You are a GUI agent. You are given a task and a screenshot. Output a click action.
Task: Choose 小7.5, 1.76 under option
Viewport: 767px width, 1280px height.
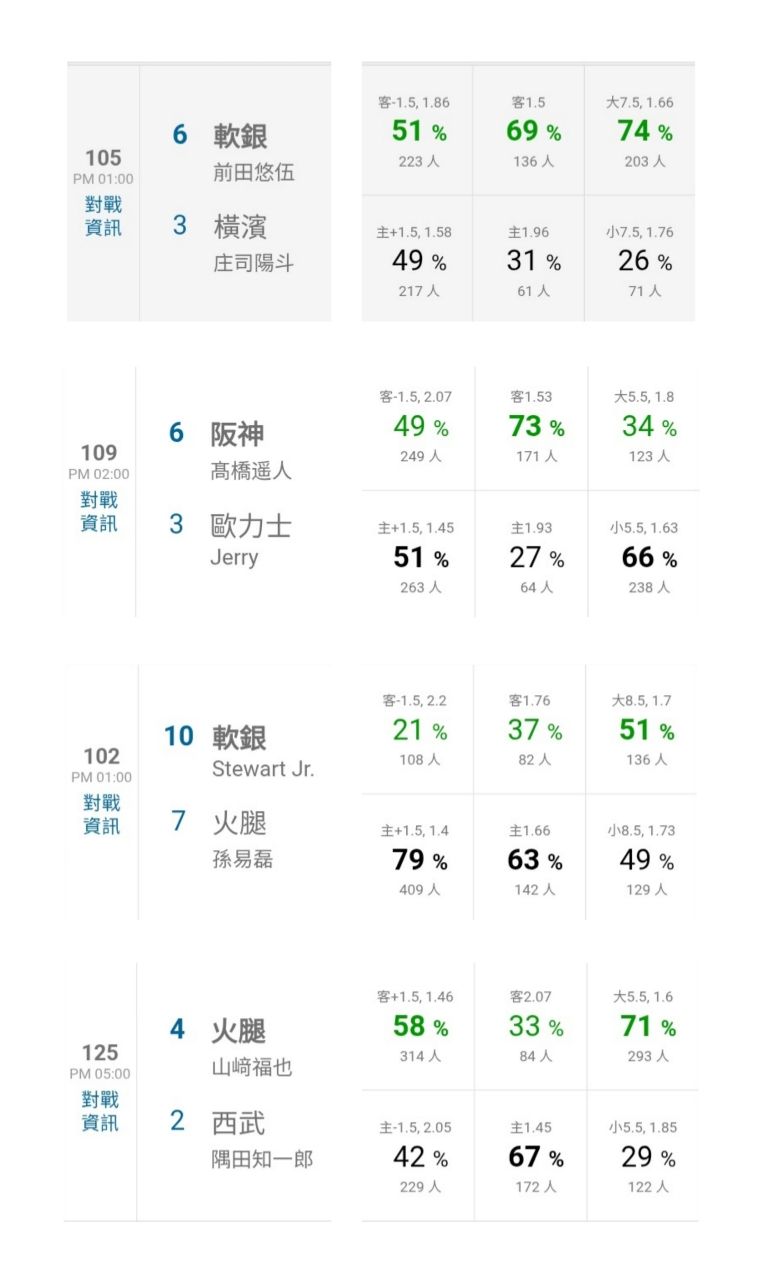[640, 260]
